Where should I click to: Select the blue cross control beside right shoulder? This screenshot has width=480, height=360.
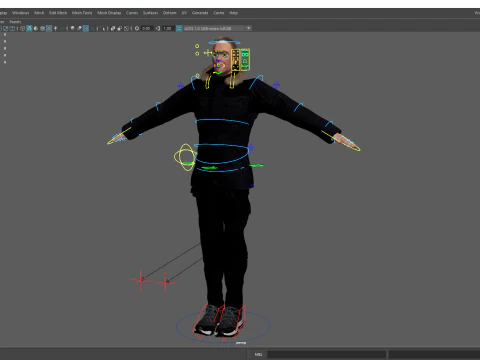(276, 85)
